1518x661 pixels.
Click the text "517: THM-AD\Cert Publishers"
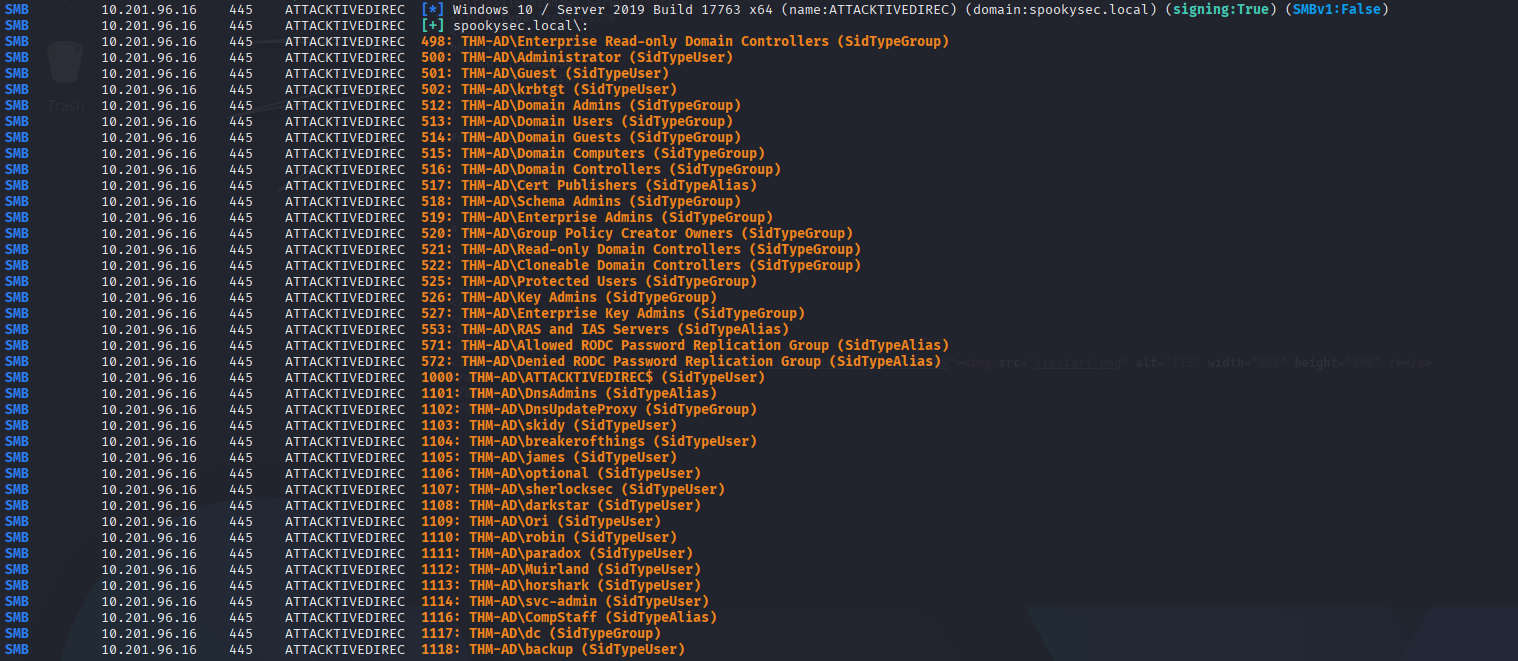(x=529, y=185)
